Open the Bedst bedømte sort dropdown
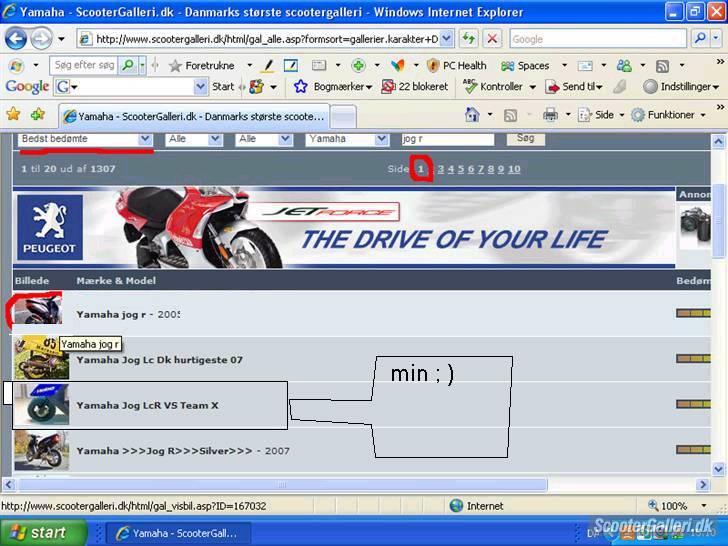This screenshot has height=546, width=728. click(86, 139)
